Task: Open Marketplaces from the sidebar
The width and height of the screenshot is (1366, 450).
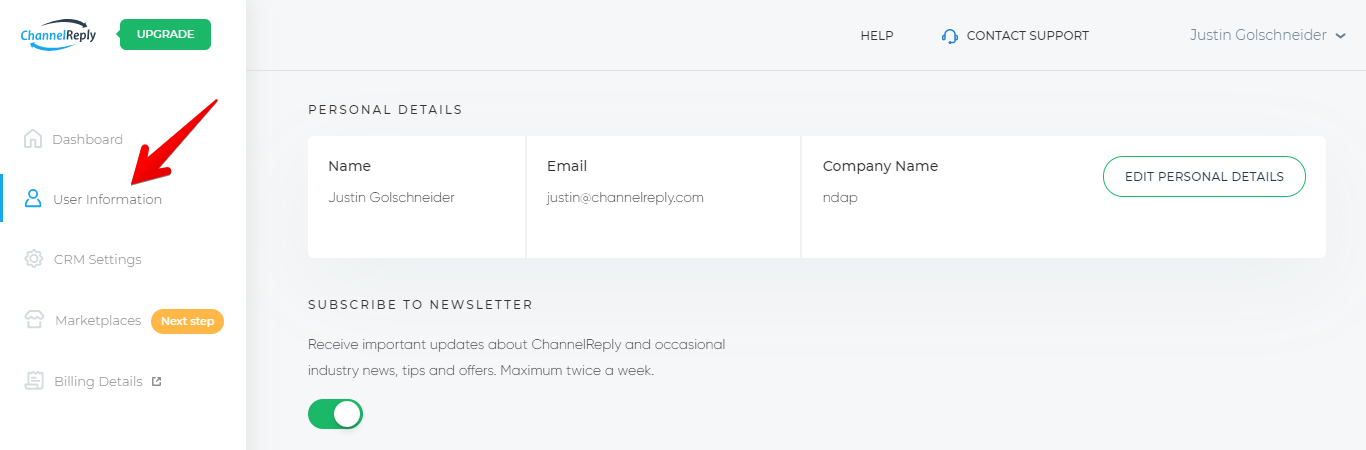Action: coord(98,320)
